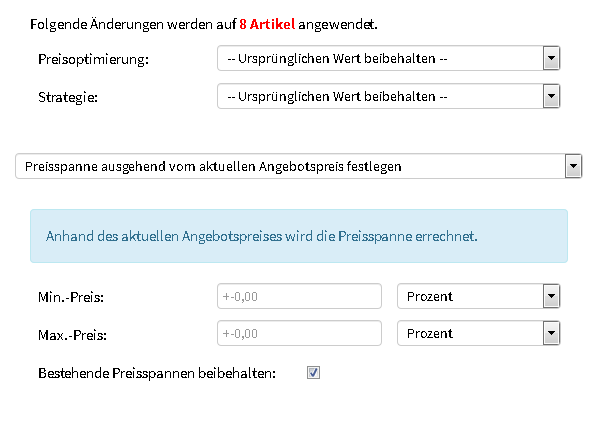Viewport: 598px width, 423px height.
Task: Open the Max.-Preis Prozent unit dropdown
Action: (x=478, y=333)
